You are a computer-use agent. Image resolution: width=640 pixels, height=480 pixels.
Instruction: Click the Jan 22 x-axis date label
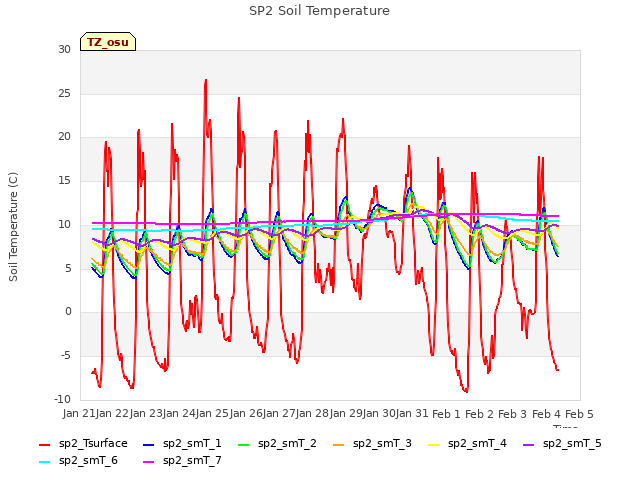click(113, 413)
